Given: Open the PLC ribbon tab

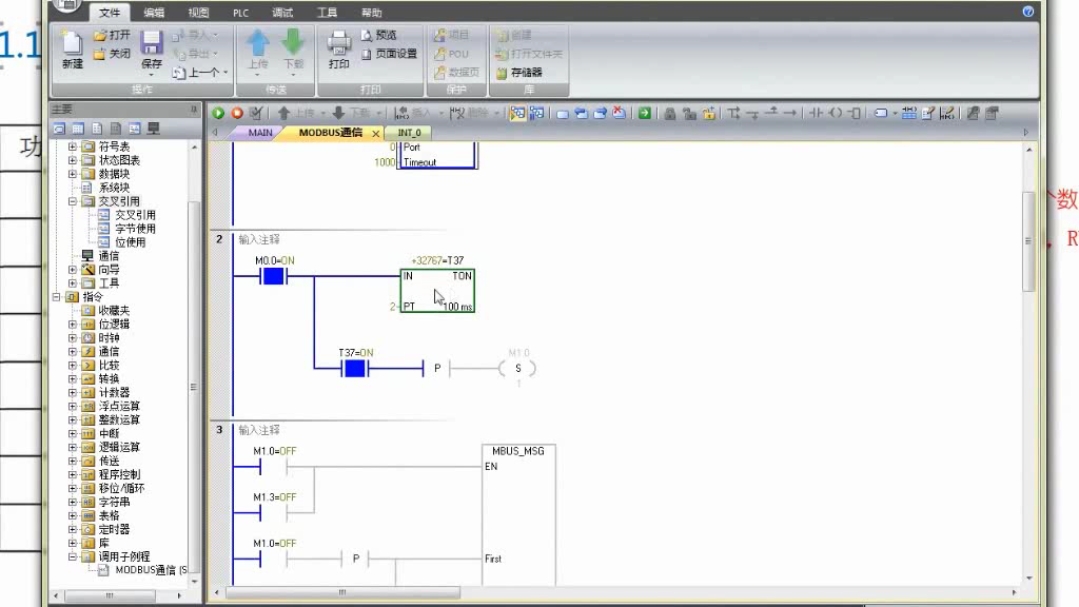Looking at the screenshot, I should pyautogui.click(x=240, y=12).
